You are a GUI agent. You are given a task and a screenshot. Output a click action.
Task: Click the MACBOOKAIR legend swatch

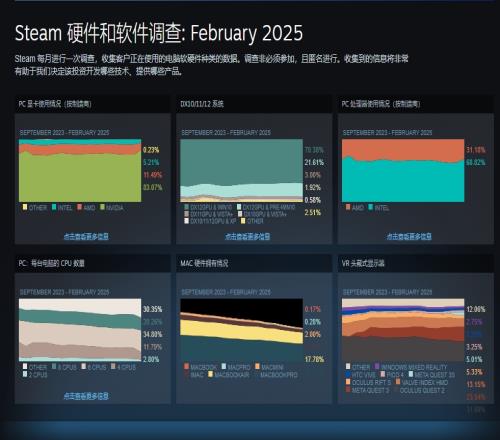210,374
